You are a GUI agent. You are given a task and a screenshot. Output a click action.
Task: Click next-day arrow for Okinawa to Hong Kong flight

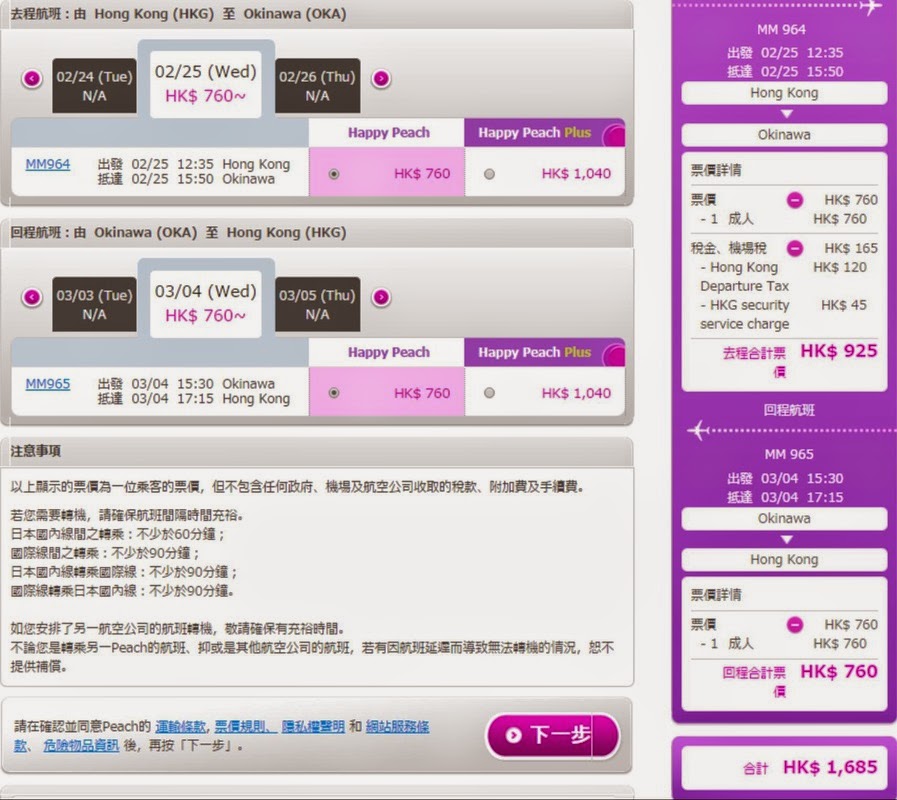click(x=381, y=297)
